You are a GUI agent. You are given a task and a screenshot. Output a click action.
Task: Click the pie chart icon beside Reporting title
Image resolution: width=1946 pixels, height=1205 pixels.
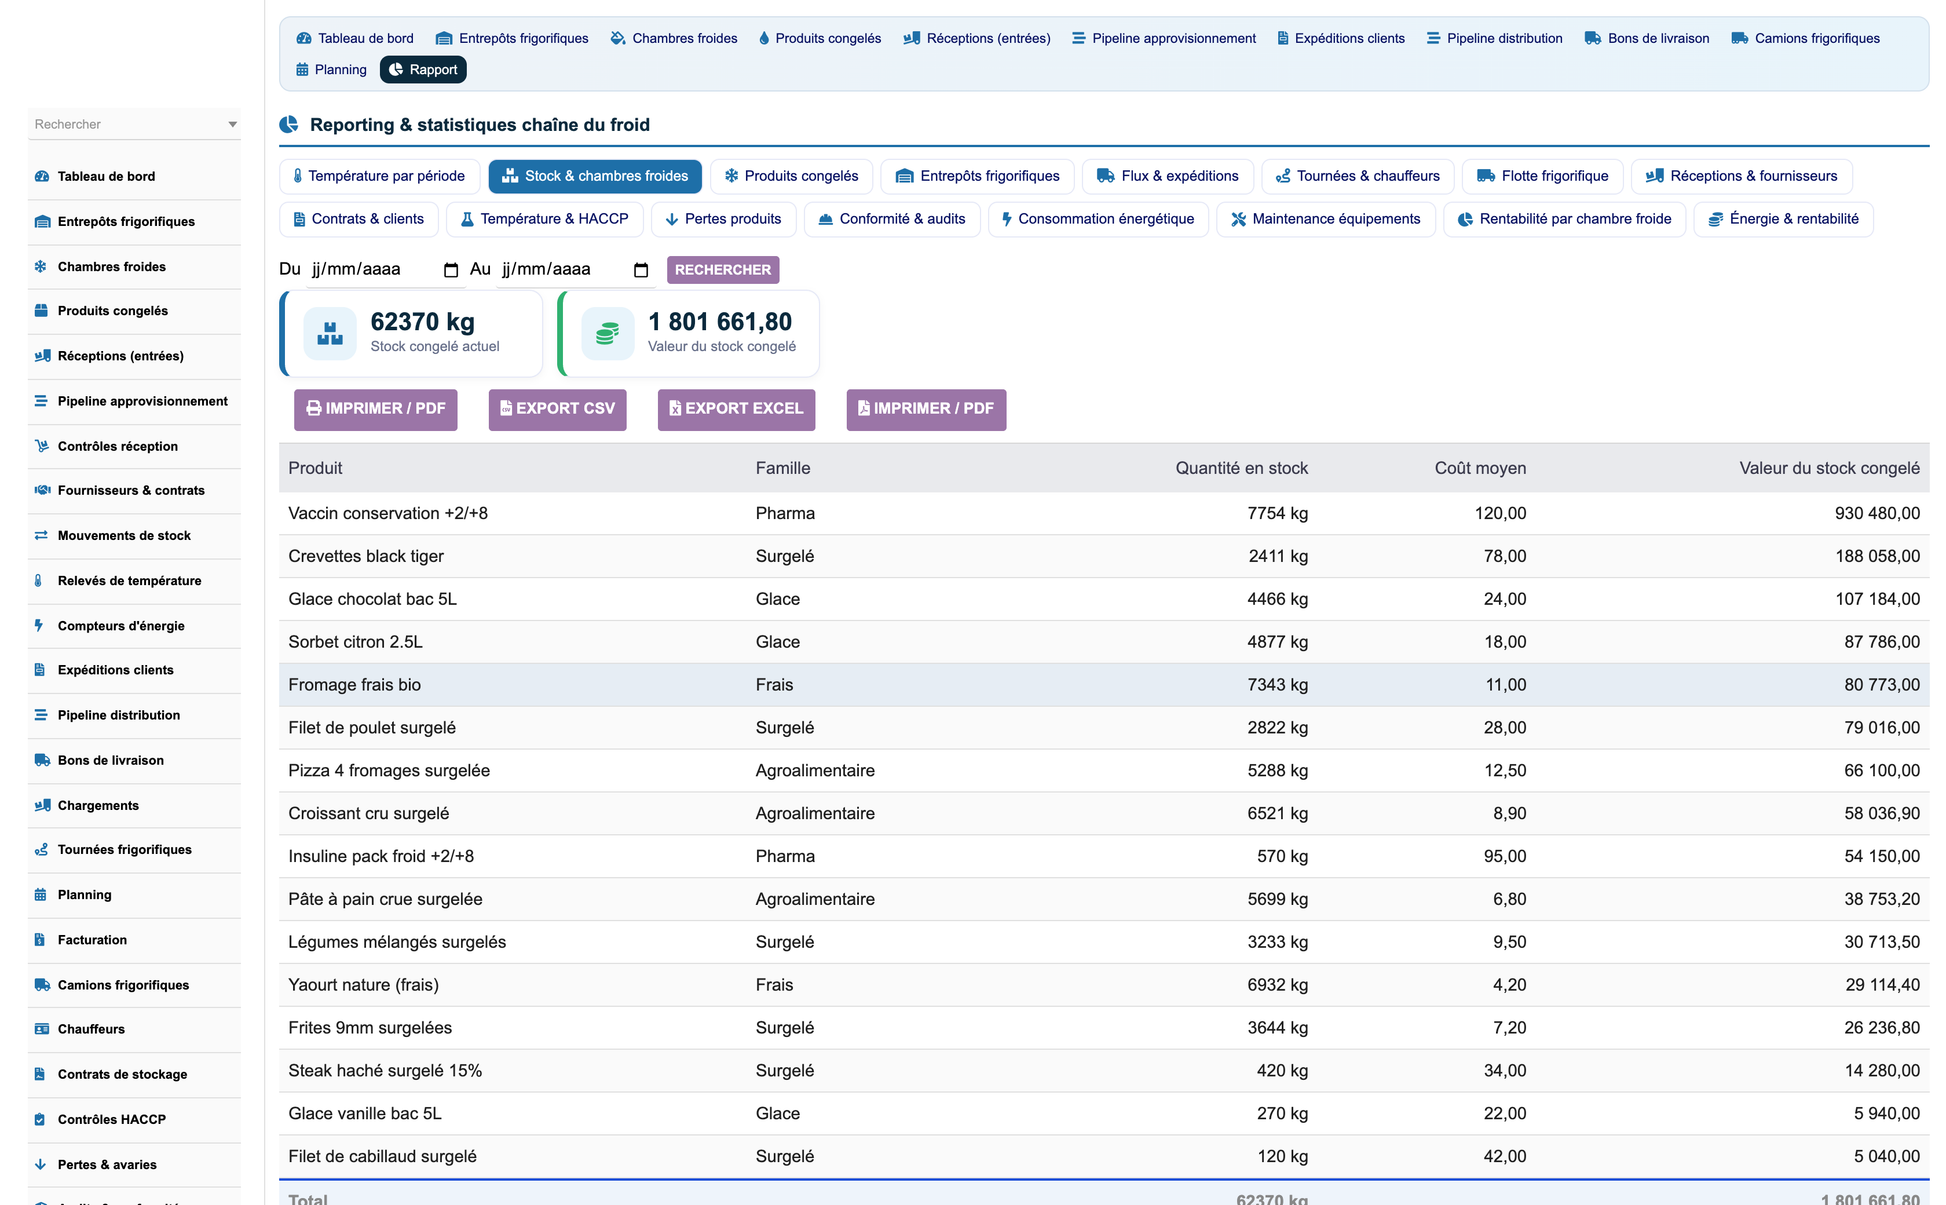(289, 124)
